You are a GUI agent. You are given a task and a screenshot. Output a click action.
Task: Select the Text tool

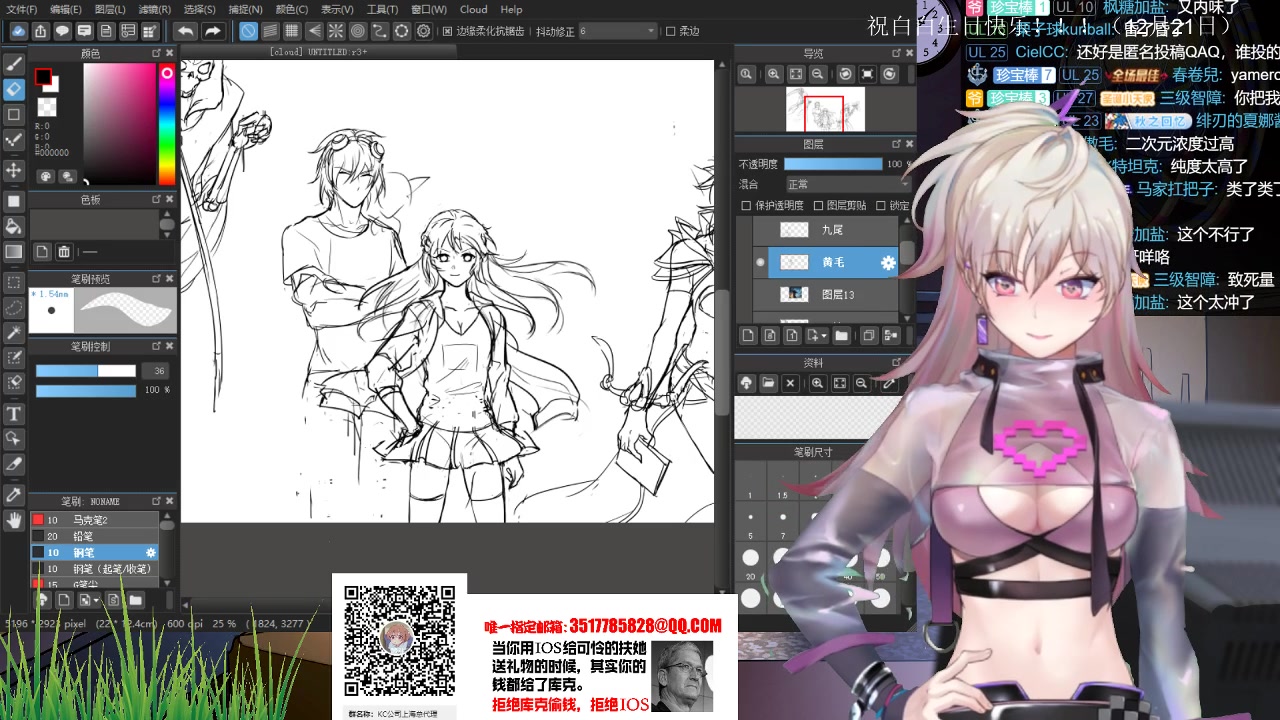(x=14, y=414)
